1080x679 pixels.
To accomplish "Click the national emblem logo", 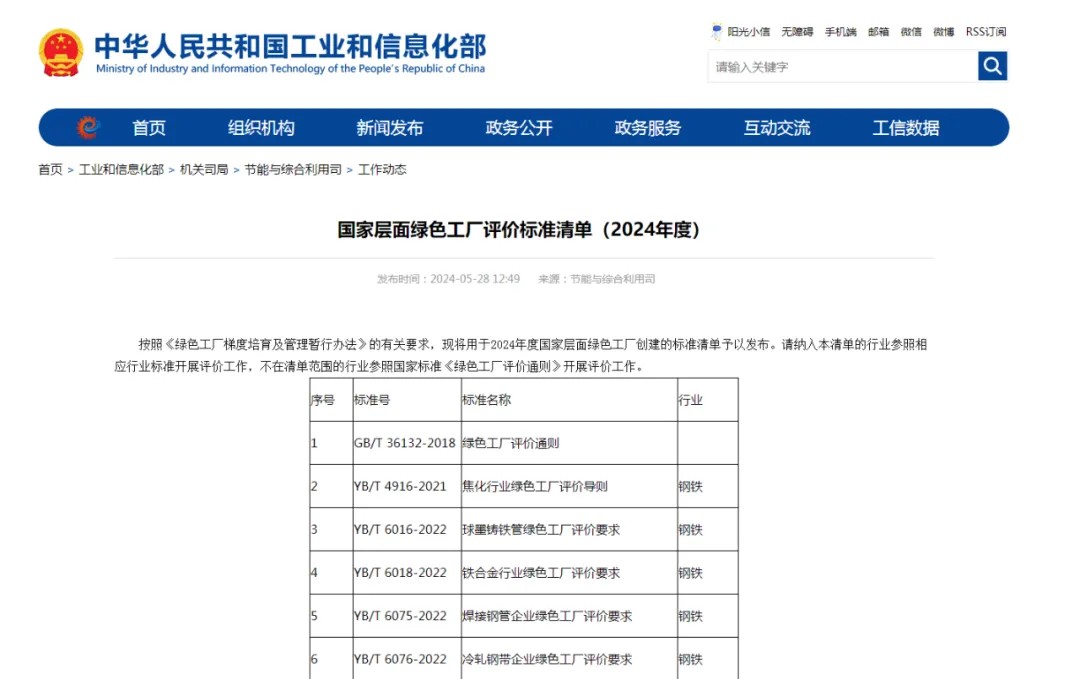I will tap(61, 52).
